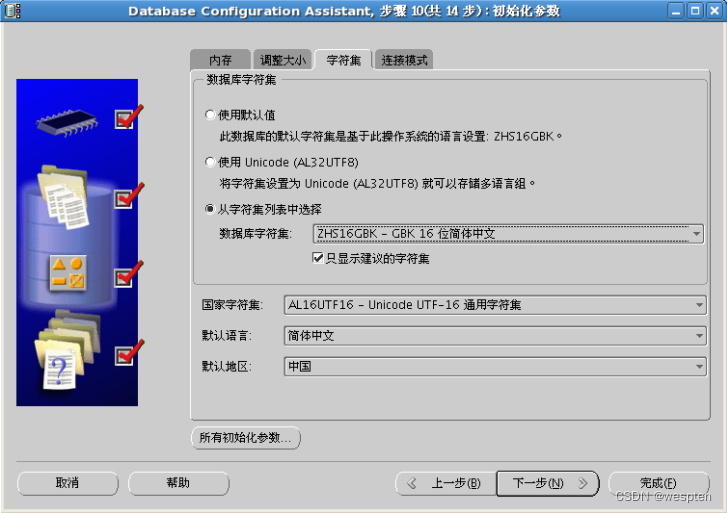Click the folder with documents icon on database cylinder
Image resolution: width=727 pixels, height=513 pixels.
[64, 197]
